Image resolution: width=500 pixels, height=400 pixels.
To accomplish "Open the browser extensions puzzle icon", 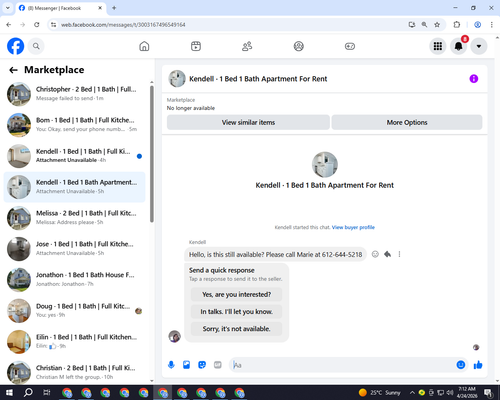I will [x=457, y=25].
